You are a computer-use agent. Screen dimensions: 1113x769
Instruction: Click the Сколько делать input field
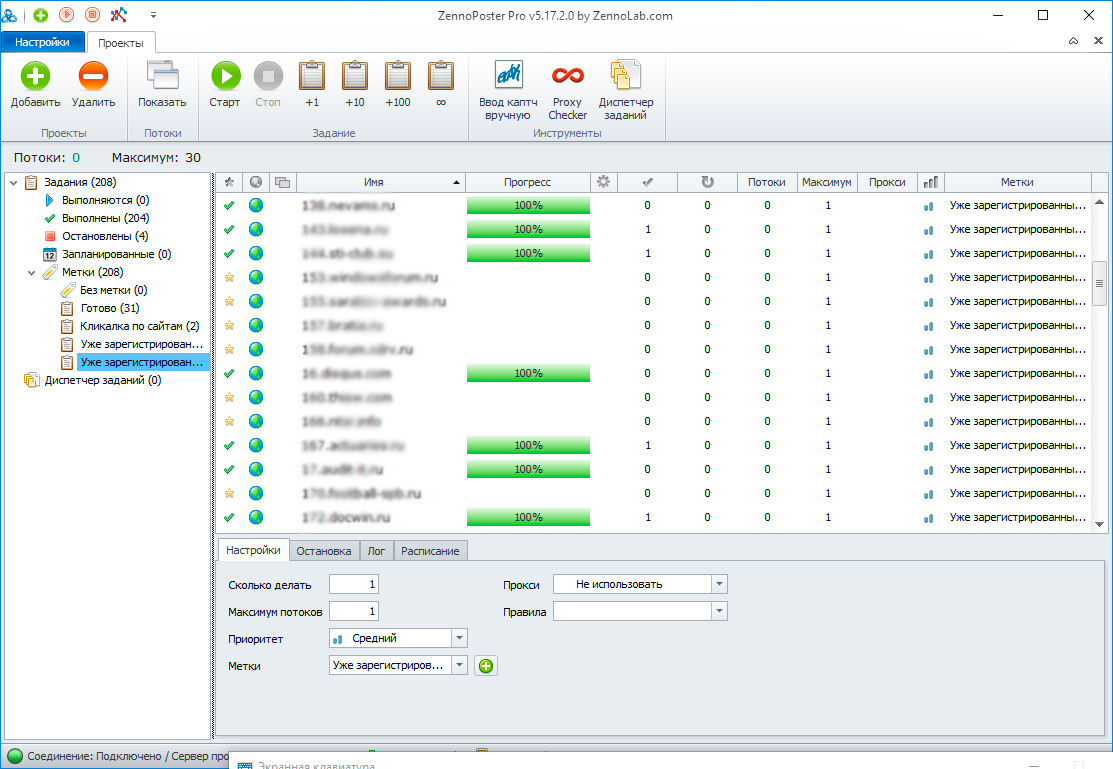pyautogui.click(x=353, y=585)
